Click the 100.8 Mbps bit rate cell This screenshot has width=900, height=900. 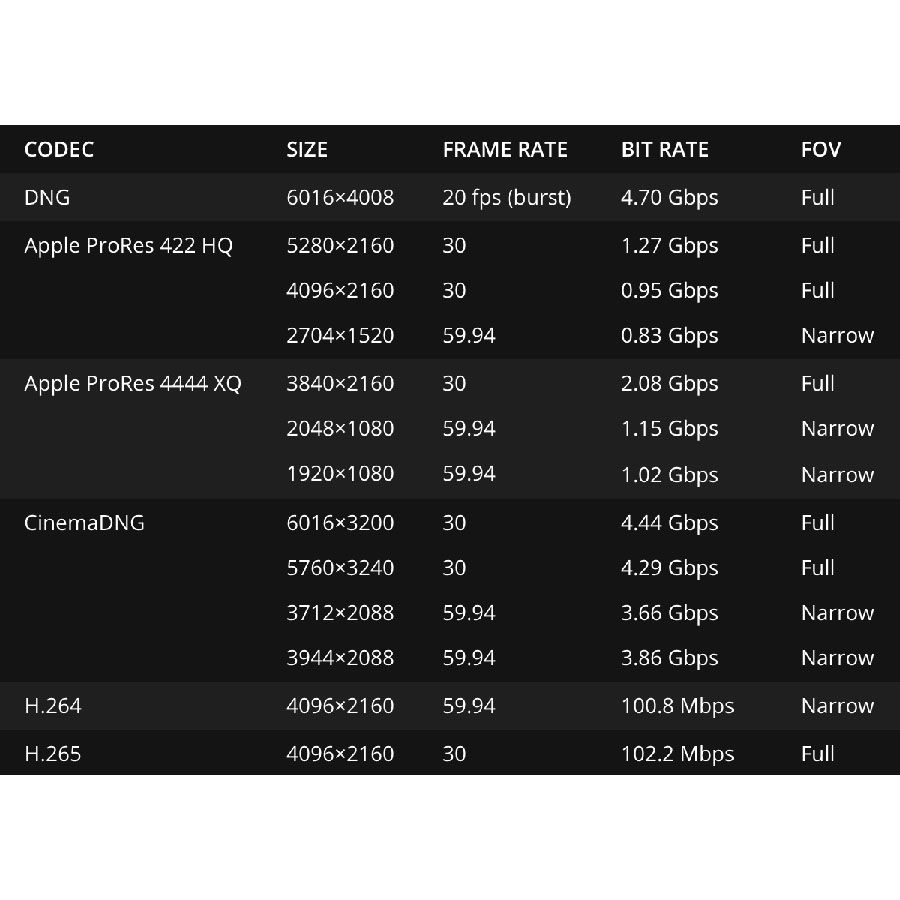678,706
